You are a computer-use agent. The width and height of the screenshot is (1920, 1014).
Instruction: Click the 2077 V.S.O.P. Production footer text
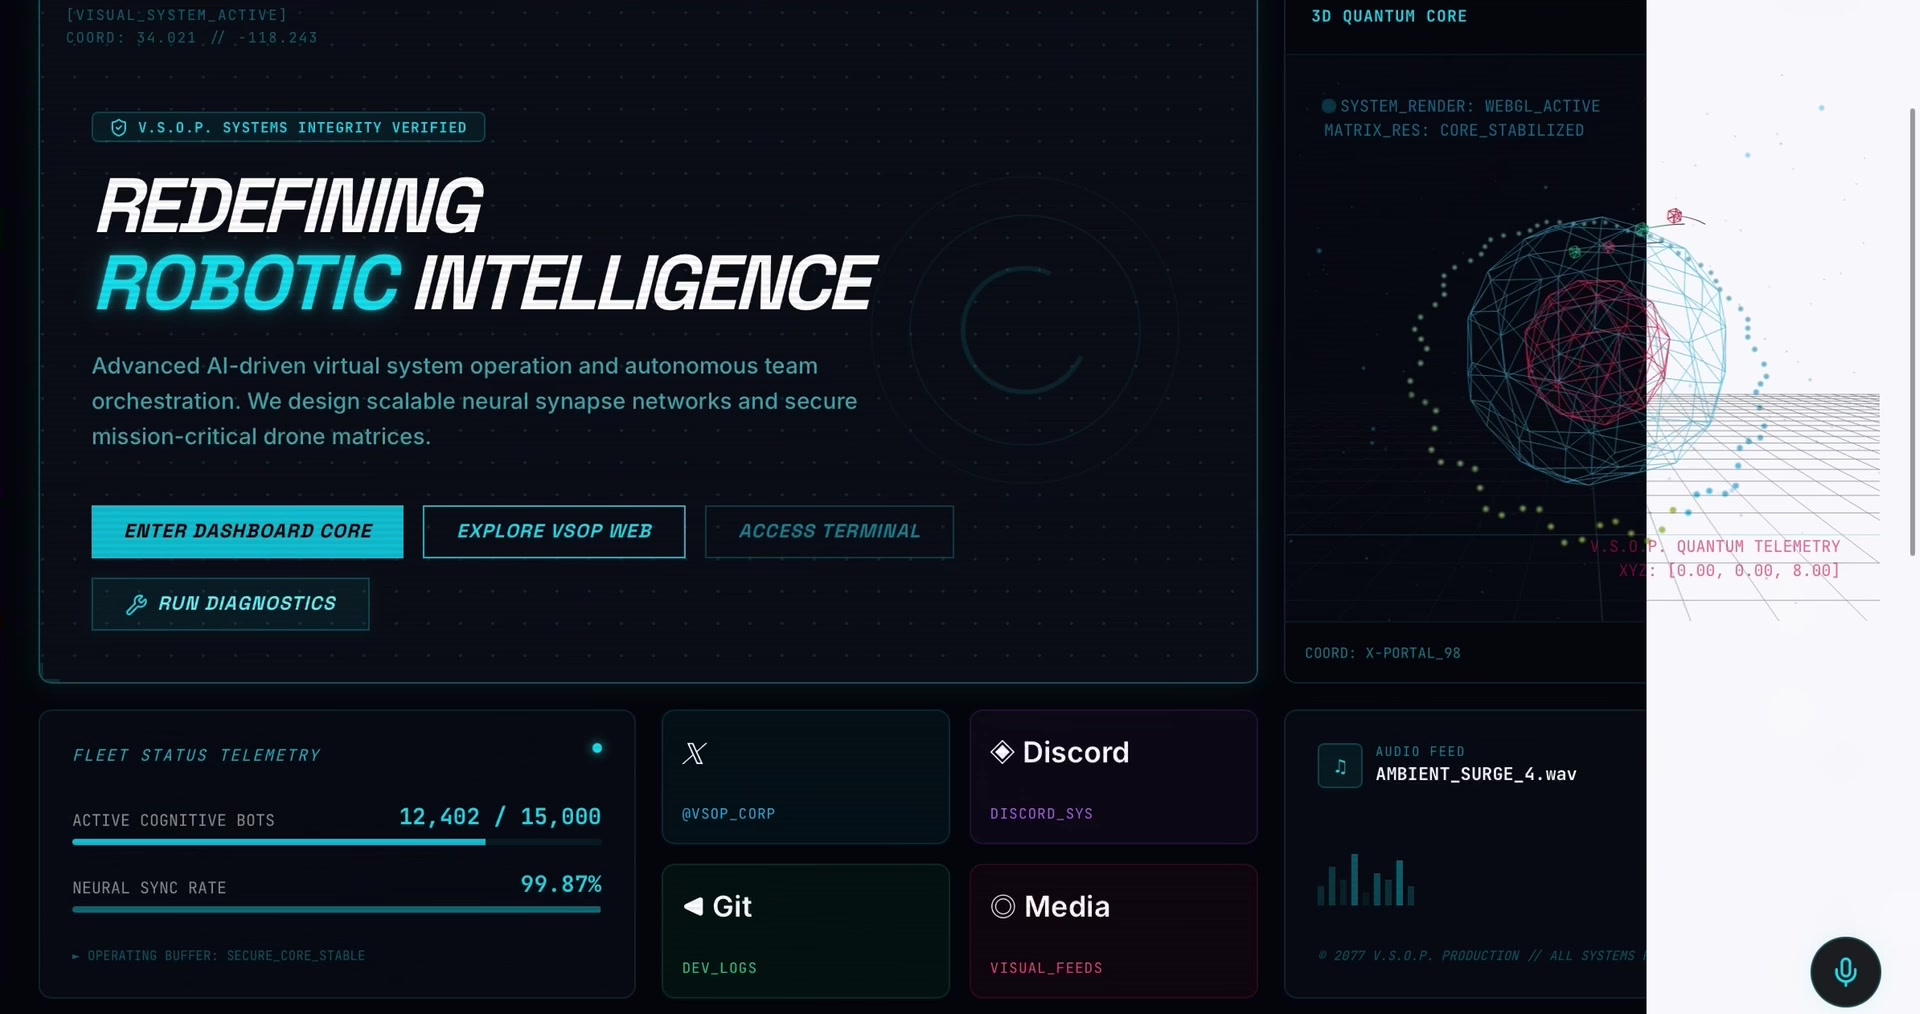point(1482,956)
